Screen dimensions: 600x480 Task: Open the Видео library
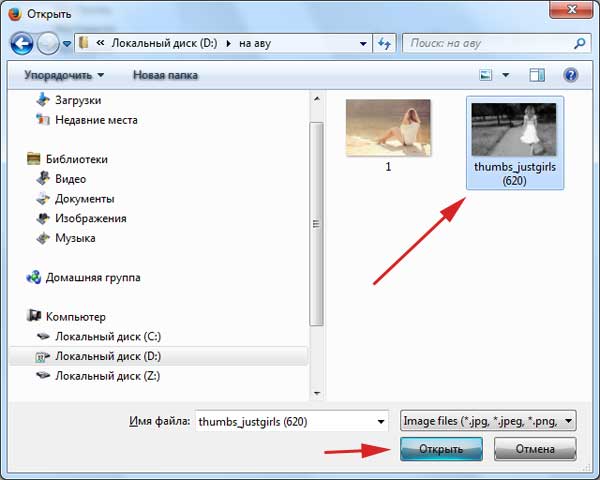[71, 179]
